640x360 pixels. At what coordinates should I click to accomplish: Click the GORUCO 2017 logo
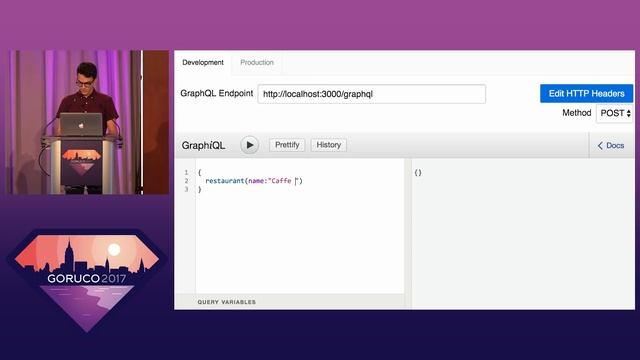(x=87, y=281)
